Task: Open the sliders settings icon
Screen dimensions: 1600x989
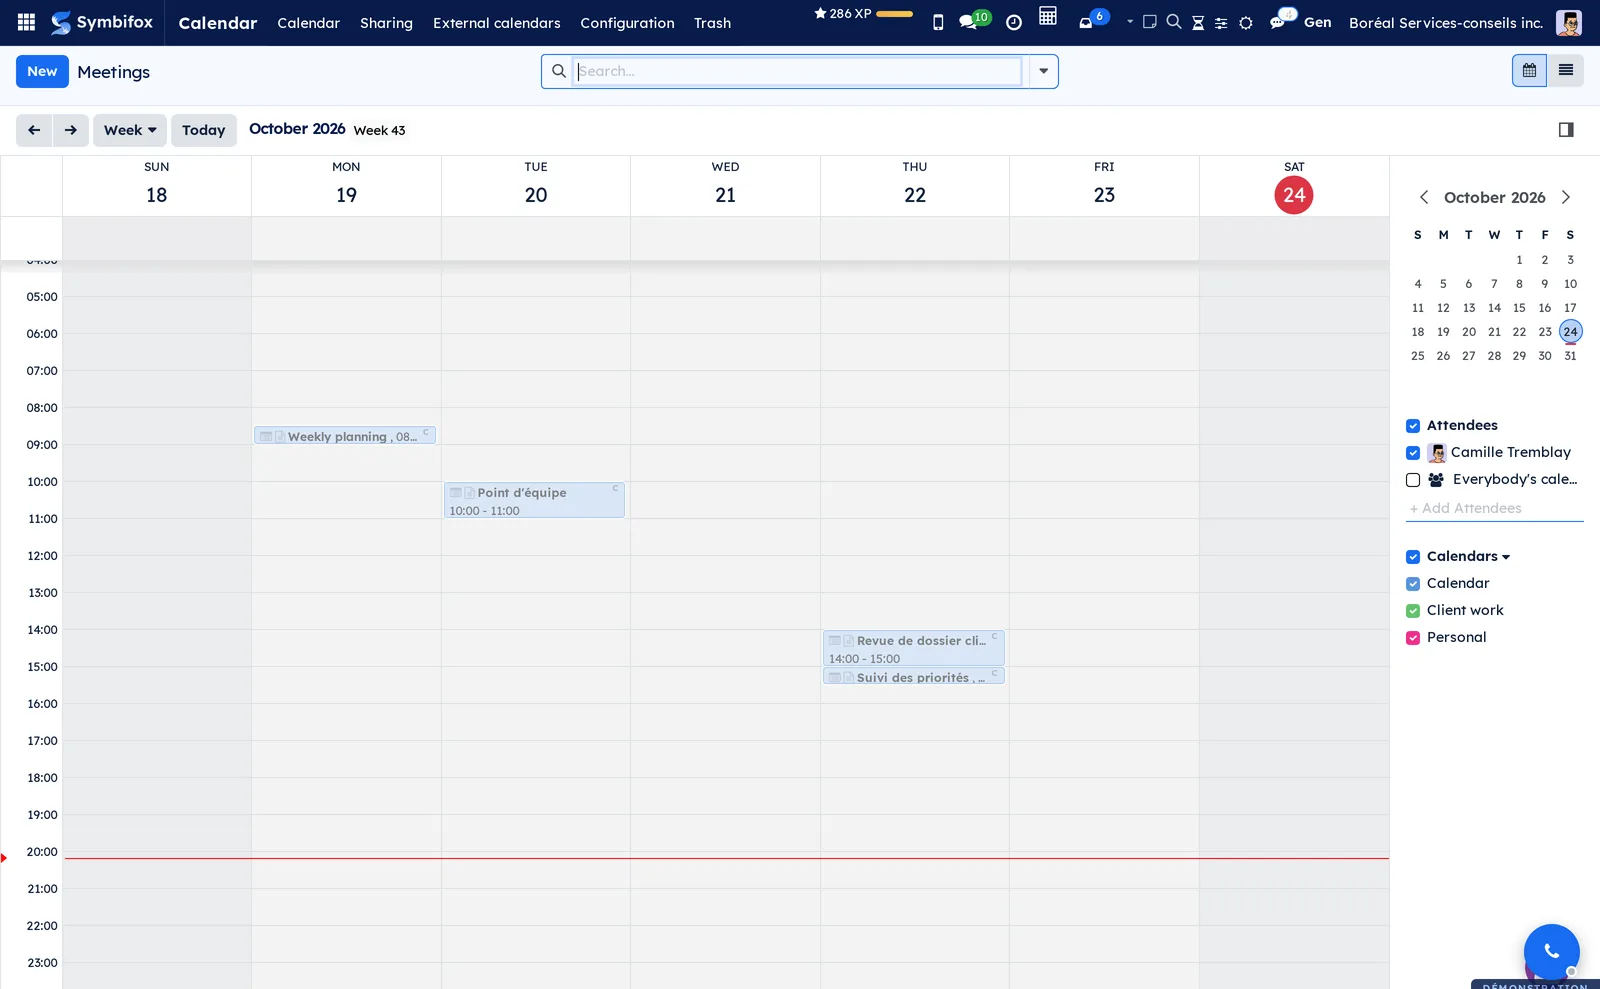Action: coord(1221,22)
